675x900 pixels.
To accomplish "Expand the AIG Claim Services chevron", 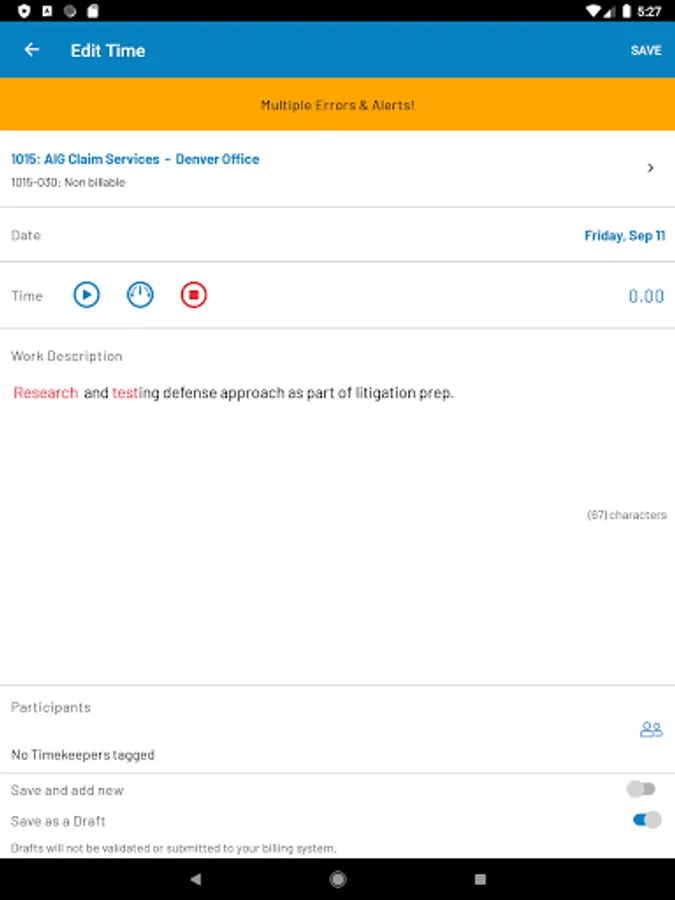I will [650, 168].
